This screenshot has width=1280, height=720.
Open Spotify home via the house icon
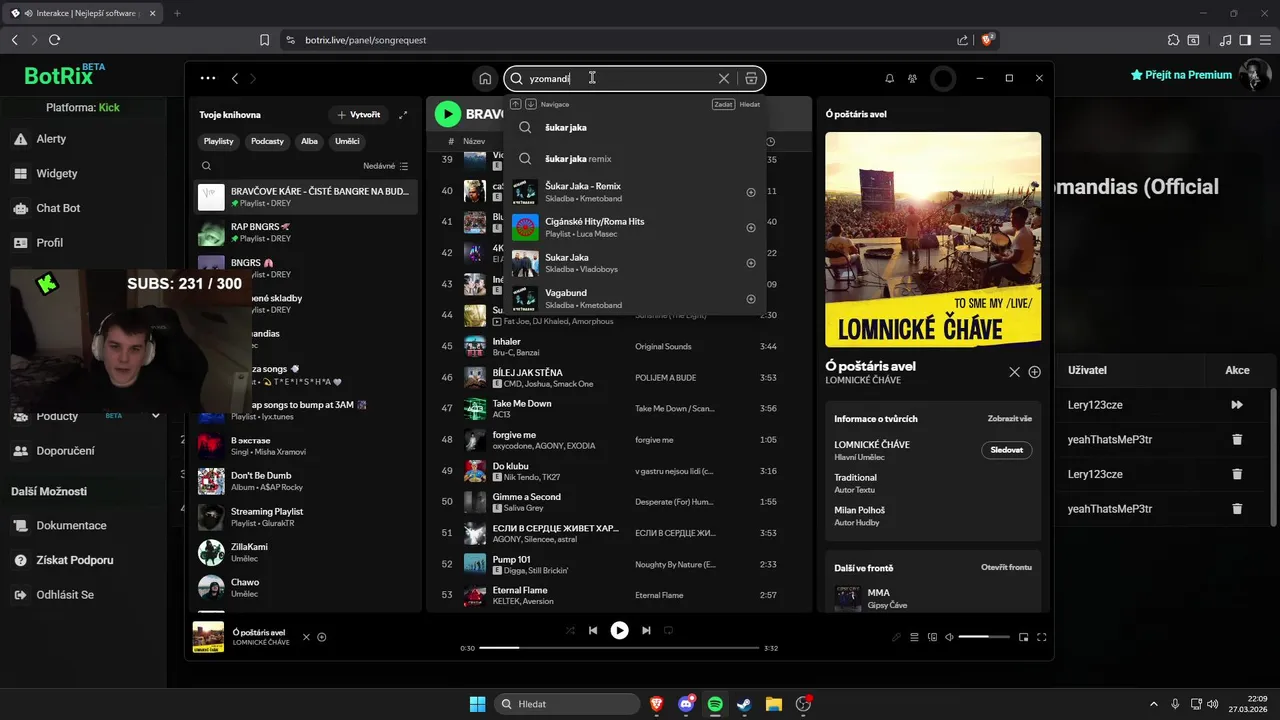(x=485, y=78)
